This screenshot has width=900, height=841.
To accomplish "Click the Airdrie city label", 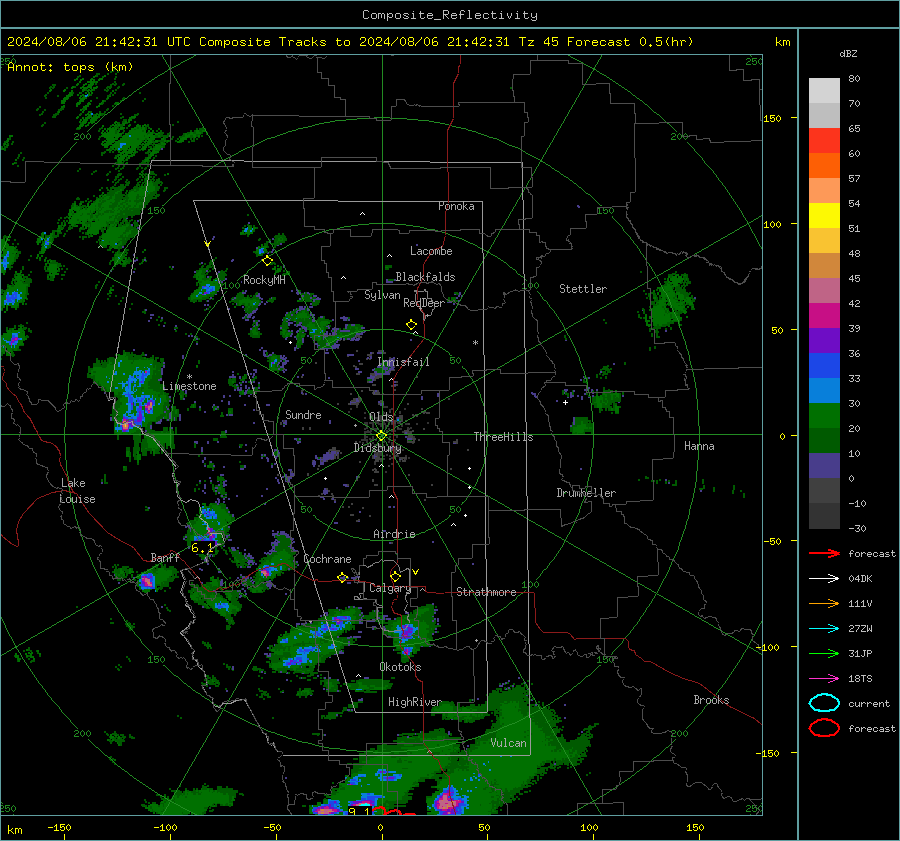I will pyautogui.click(x=394, y=534).
